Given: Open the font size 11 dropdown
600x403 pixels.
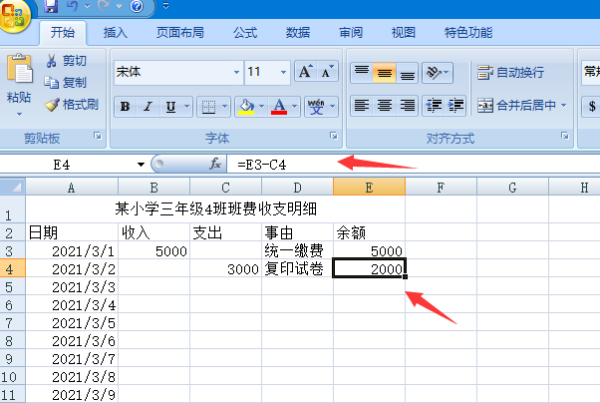Looking at the screenshot, I should click(284, 72).
